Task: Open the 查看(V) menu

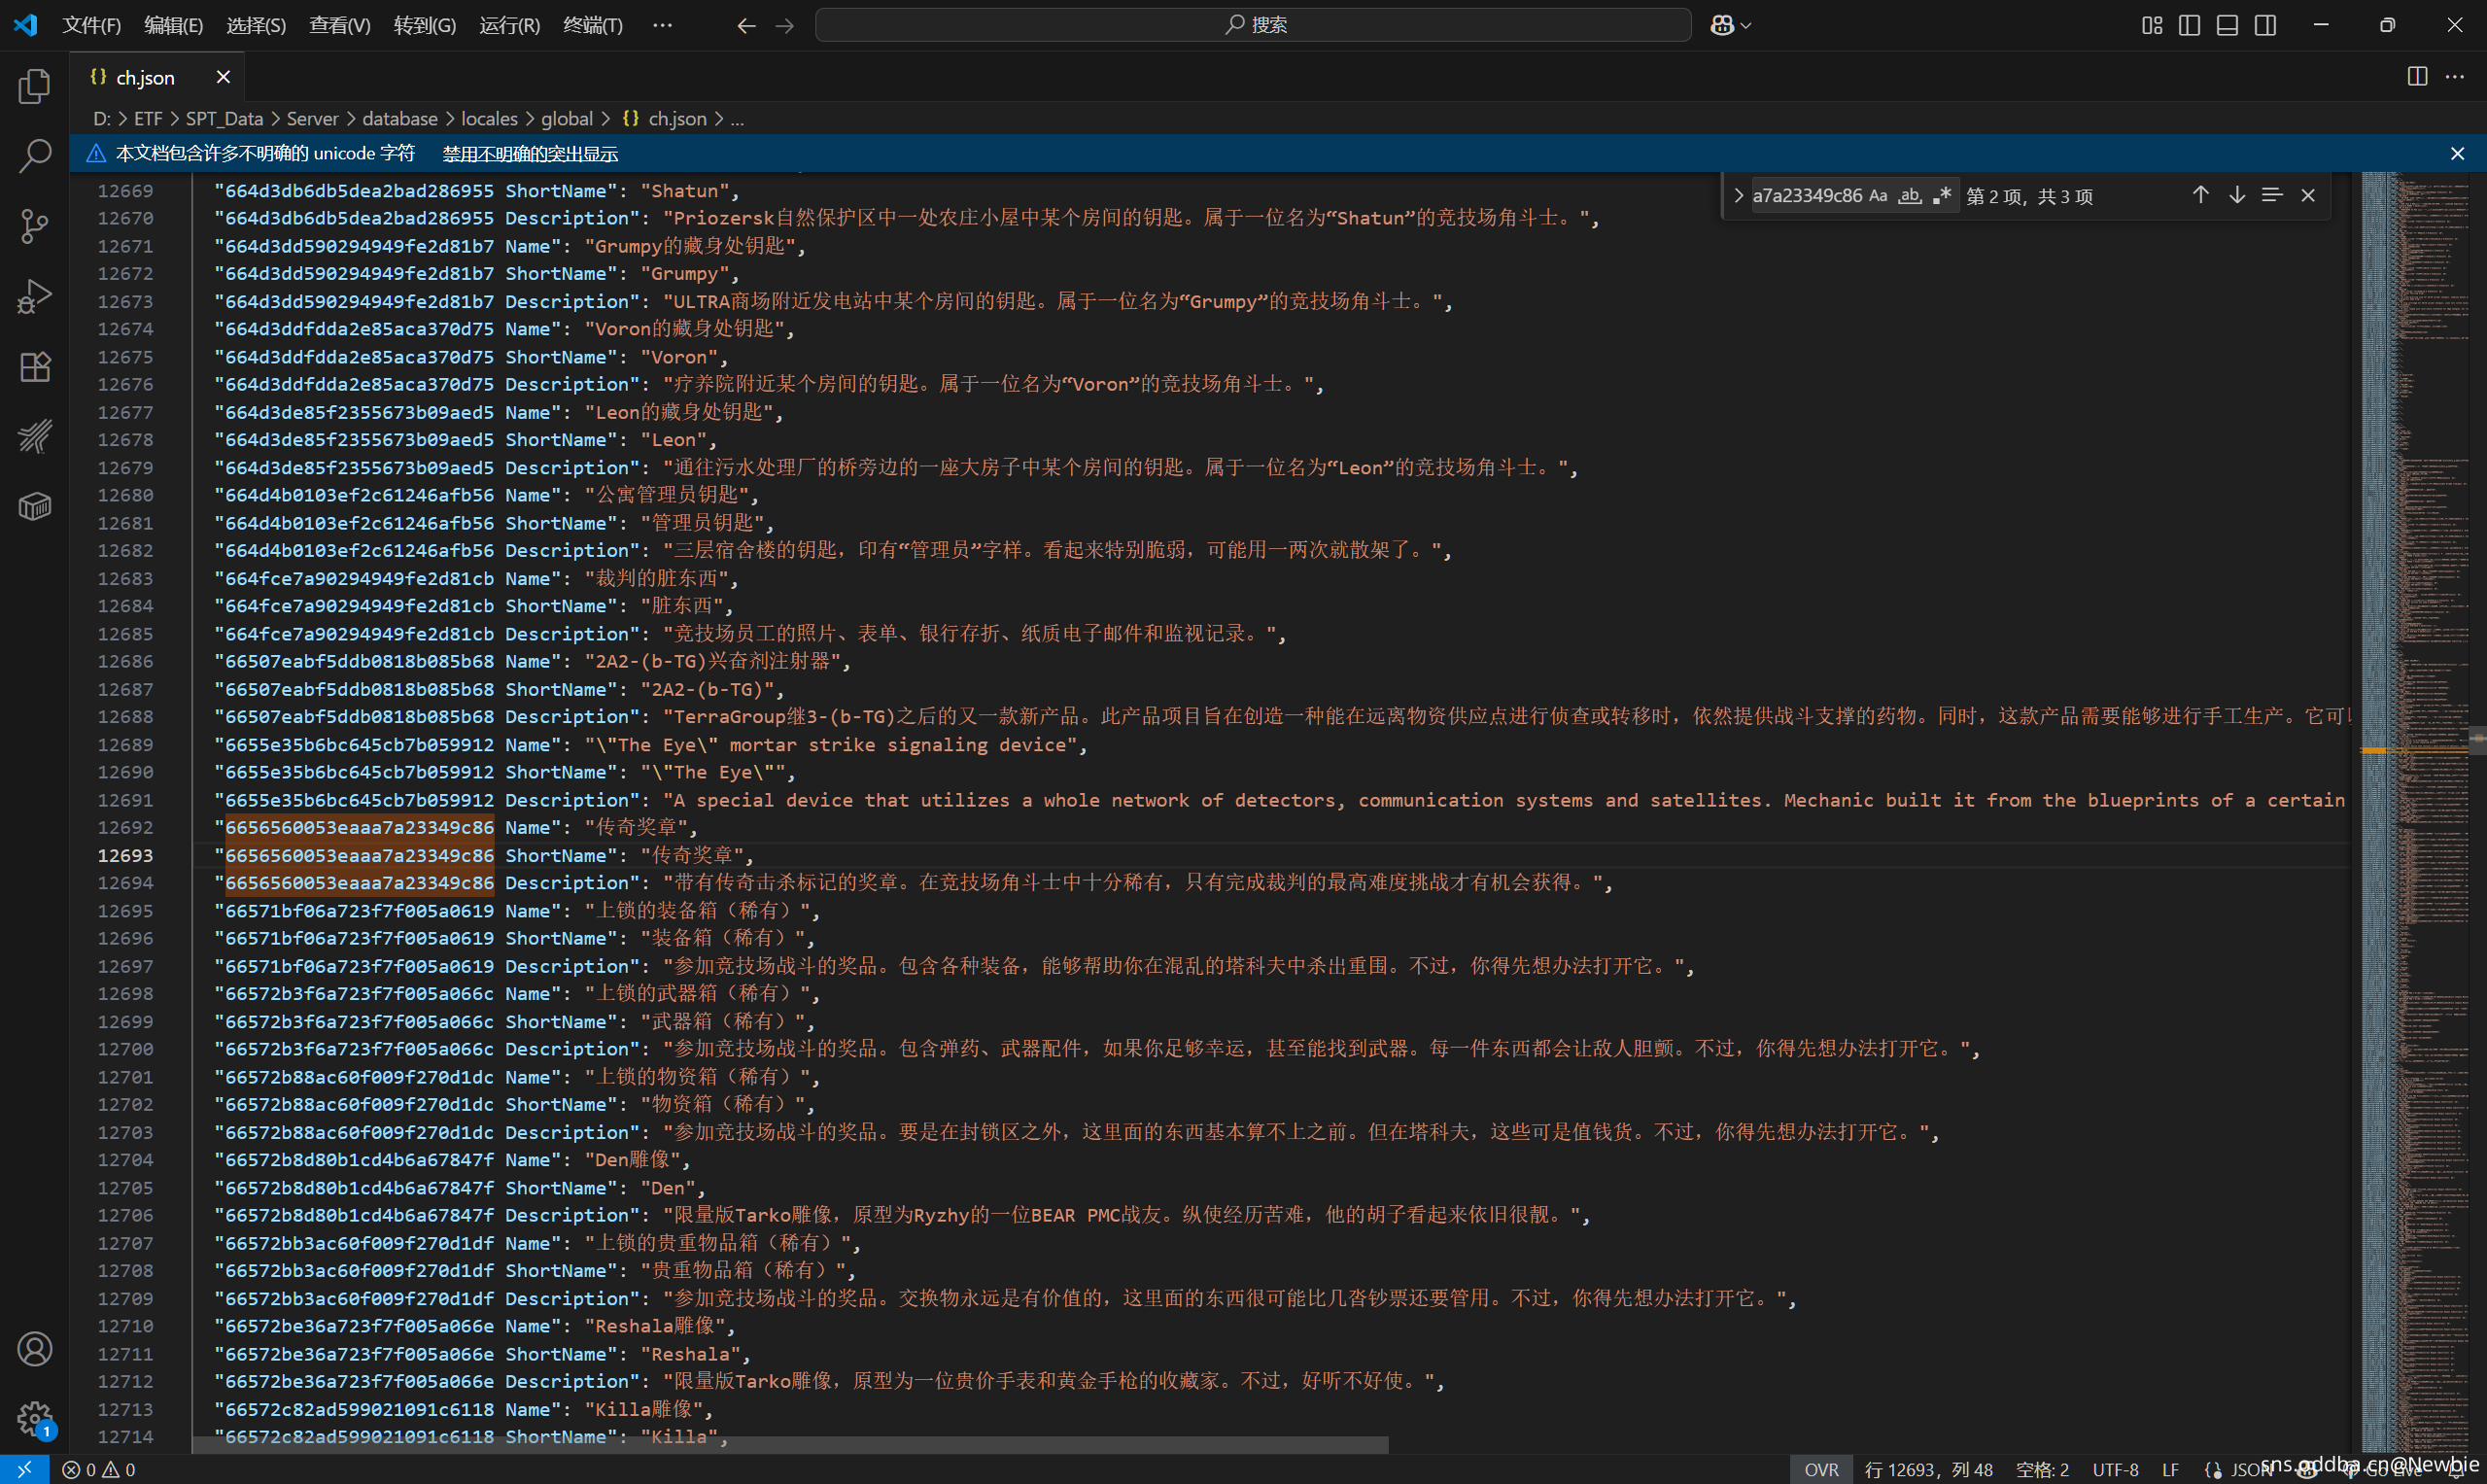Action: (339, 25)
